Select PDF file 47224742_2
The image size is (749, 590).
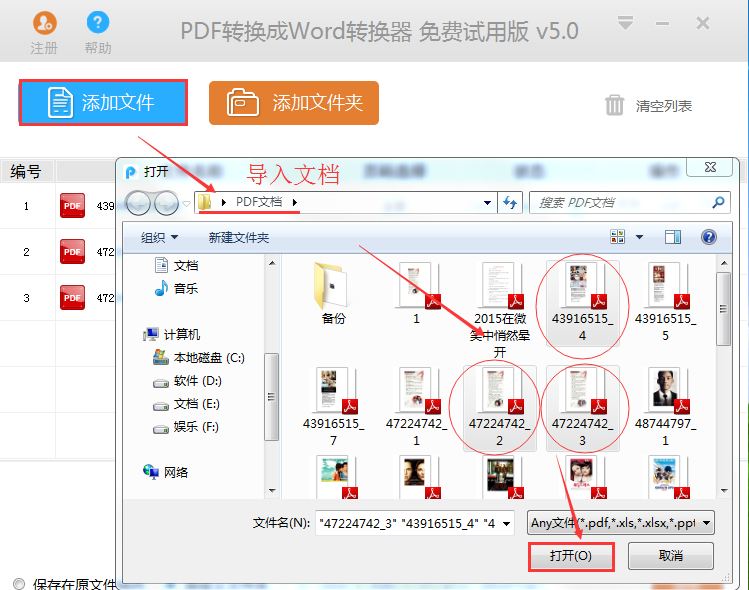tap(500, 407)
